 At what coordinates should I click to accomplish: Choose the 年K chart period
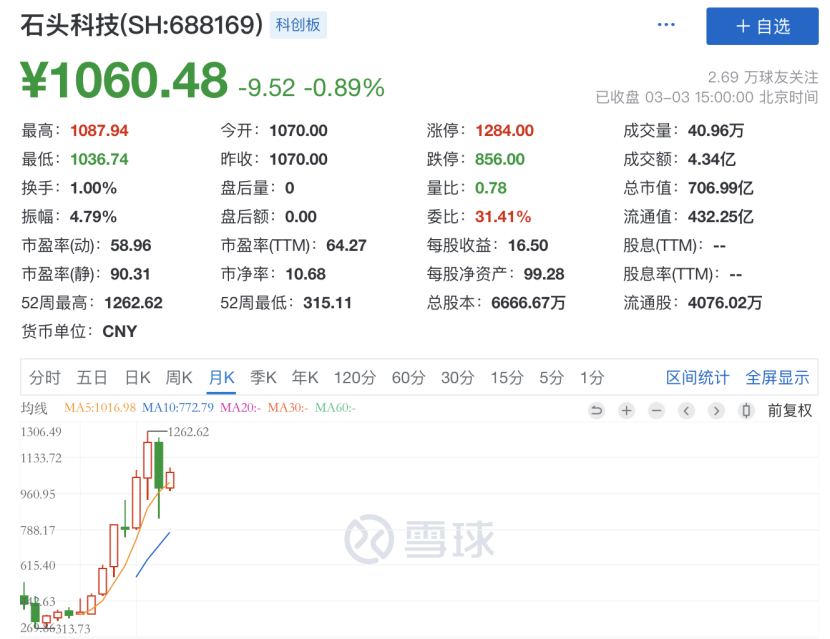pyautogui.click(x=304, y=377)
